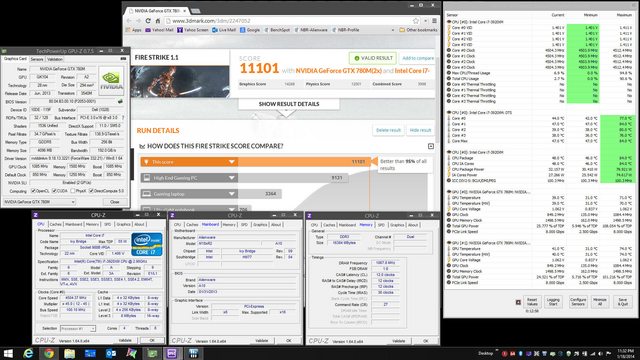Open the Yahoo Mail bookmark

tap(159, 30)
